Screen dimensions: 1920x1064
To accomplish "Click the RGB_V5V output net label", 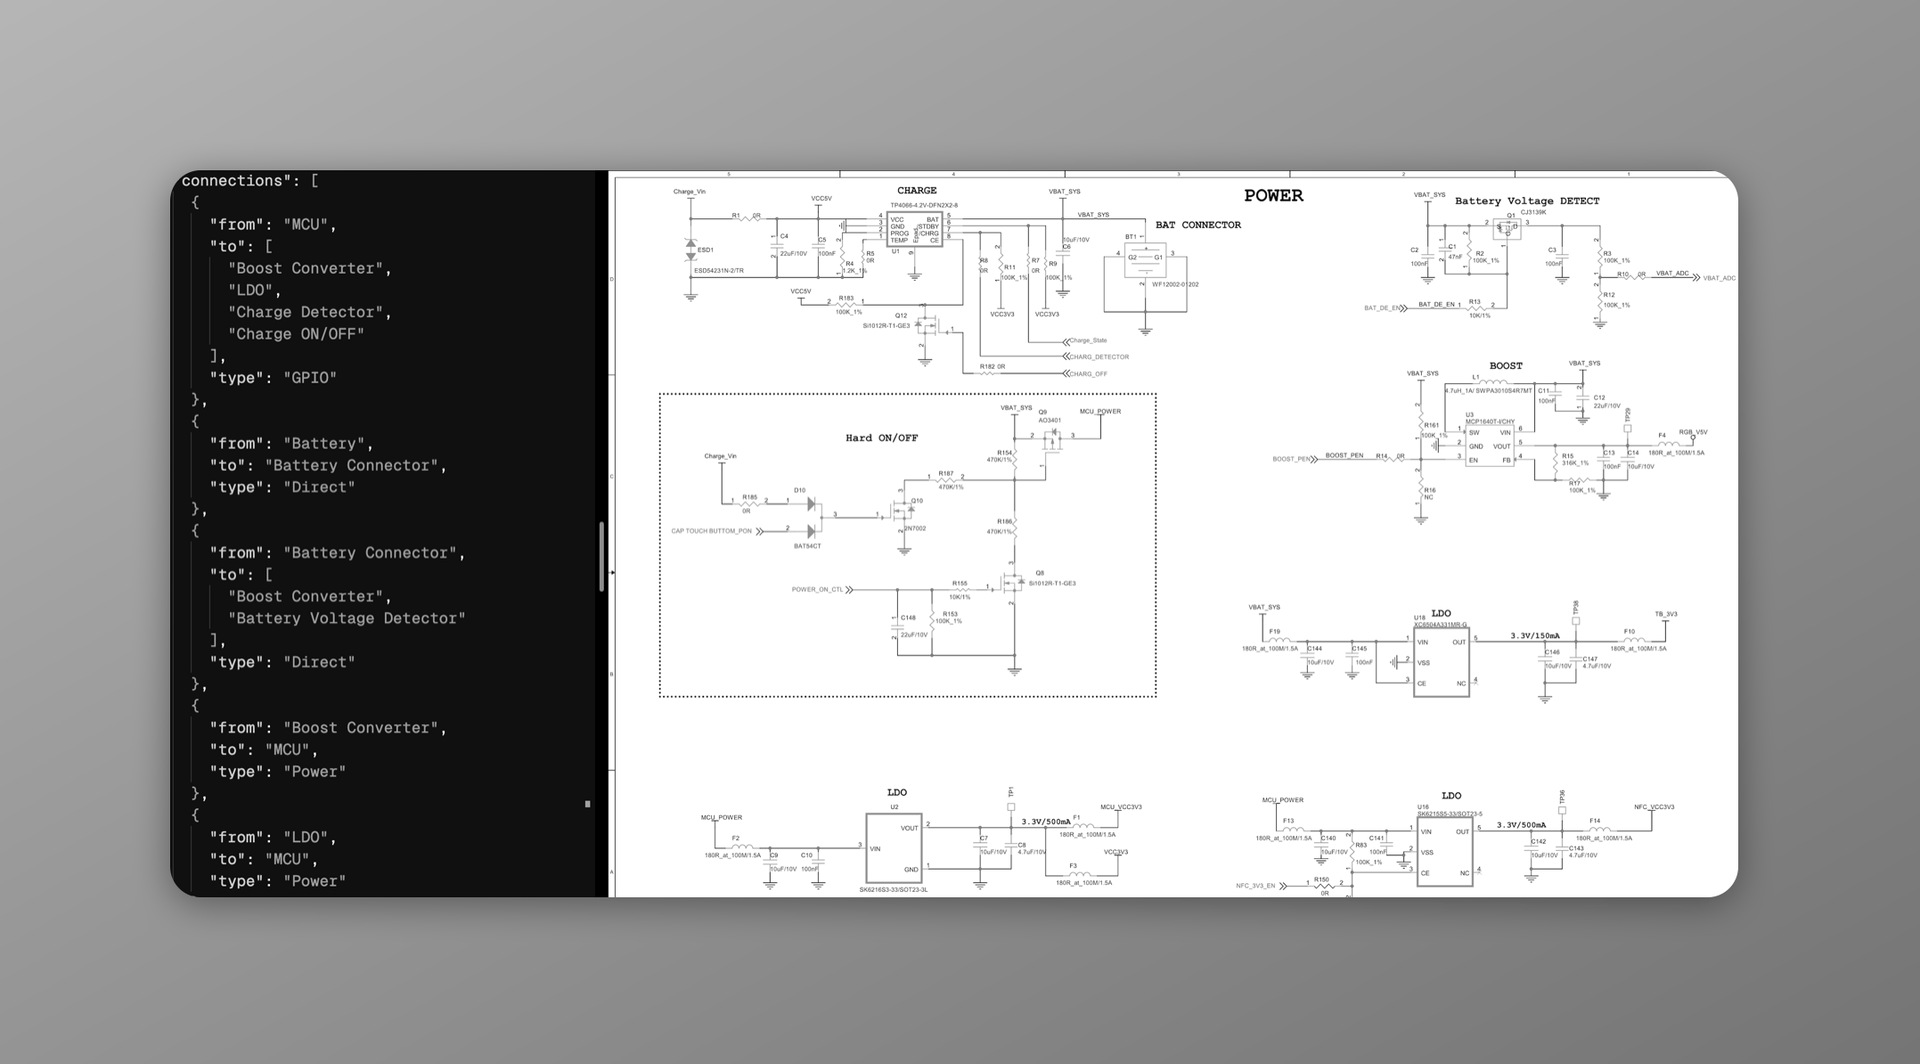I will click(x=1693, y=432).
